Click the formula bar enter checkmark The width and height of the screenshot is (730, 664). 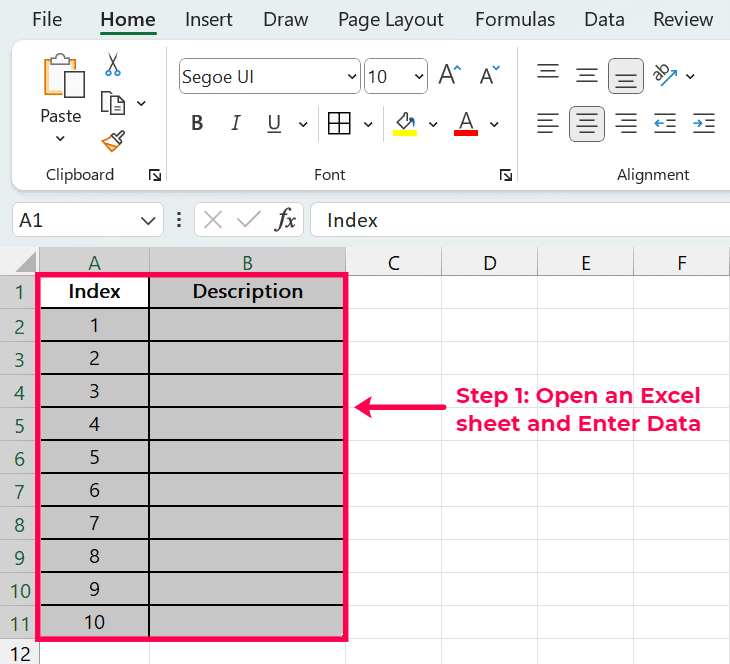point(249,219)
